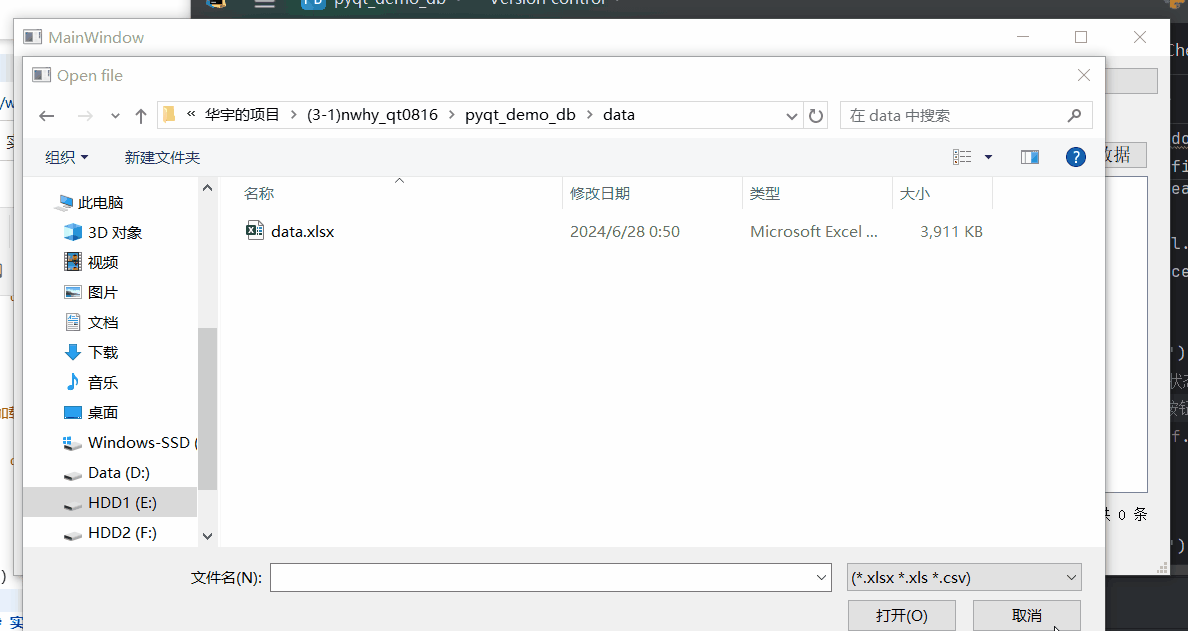Go forward with the right arrow button
This screenshot has height=631, width=1188.
[85, 116]
